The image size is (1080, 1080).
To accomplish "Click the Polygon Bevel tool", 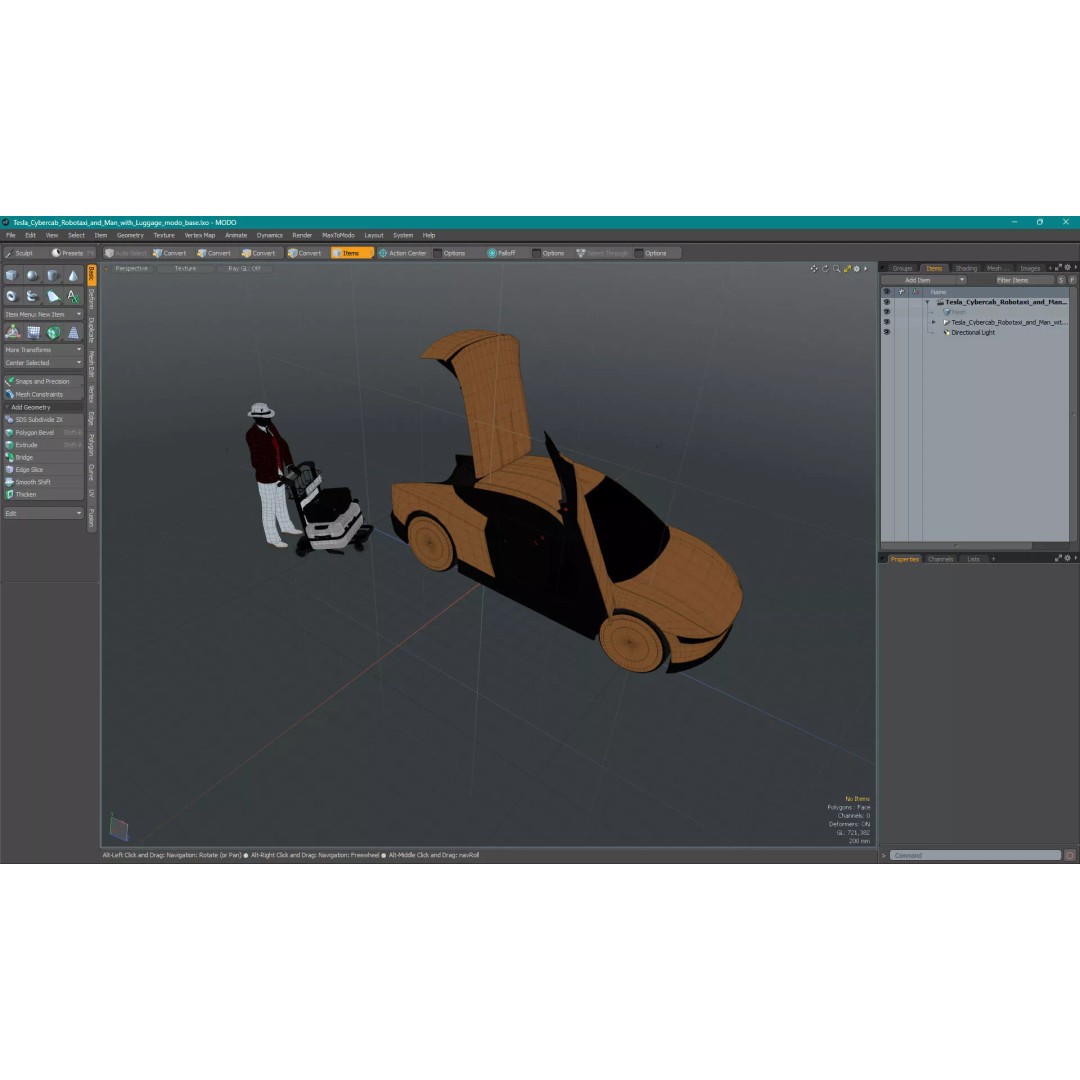I will [43, 433].
